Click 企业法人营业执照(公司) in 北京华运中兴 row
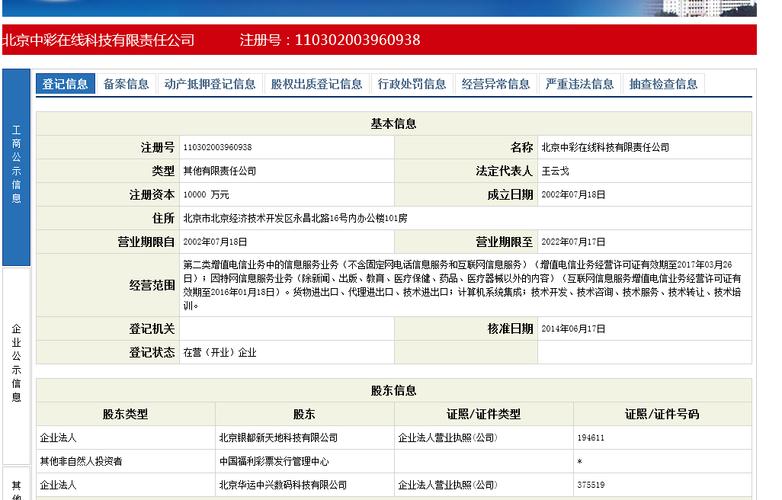Viewport: 782px width, 500px height. 447,485
